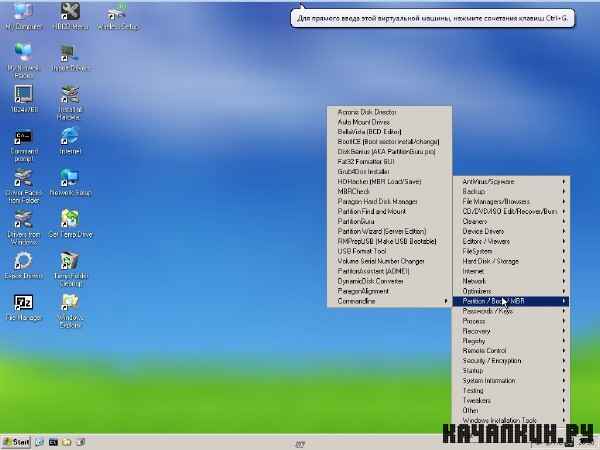Expand the Backup submenu

(x=511, y=191)
